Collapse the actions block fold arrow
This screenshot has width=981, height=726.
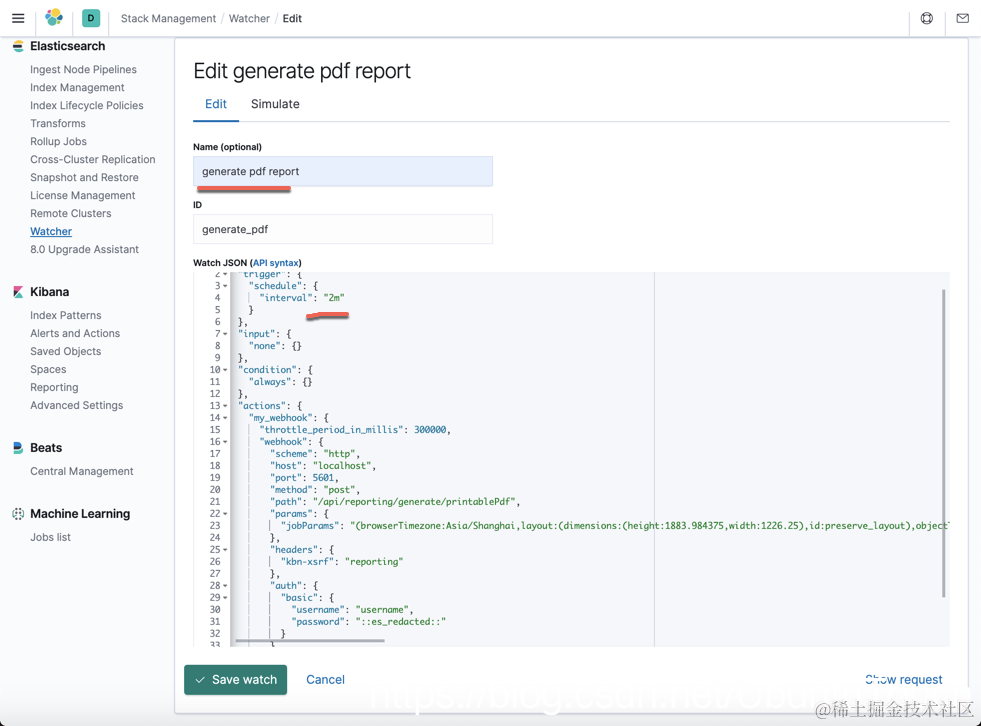point(225,406)
